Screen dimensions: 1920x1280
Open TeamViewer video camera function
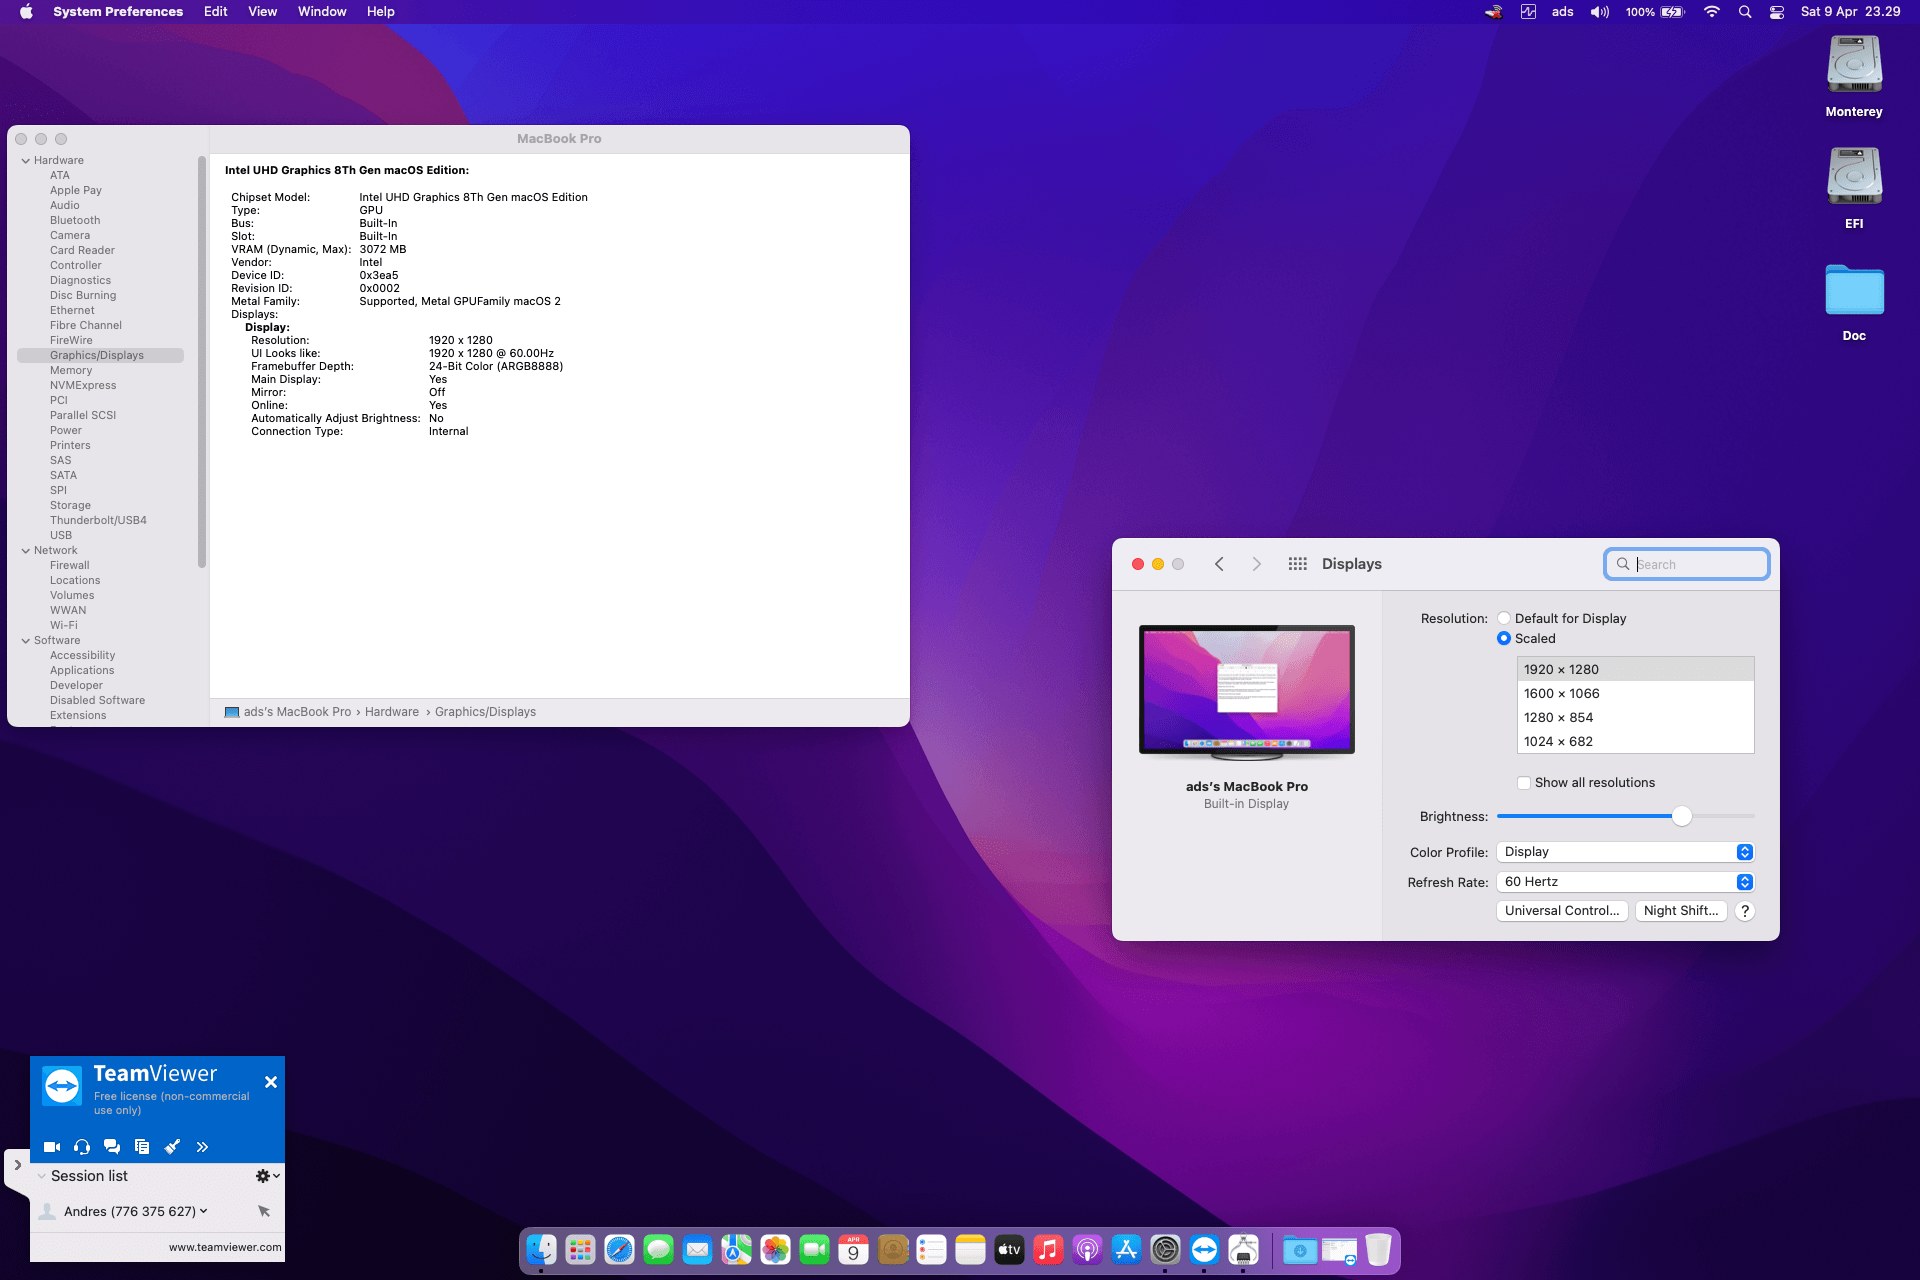click(52, 1147)
